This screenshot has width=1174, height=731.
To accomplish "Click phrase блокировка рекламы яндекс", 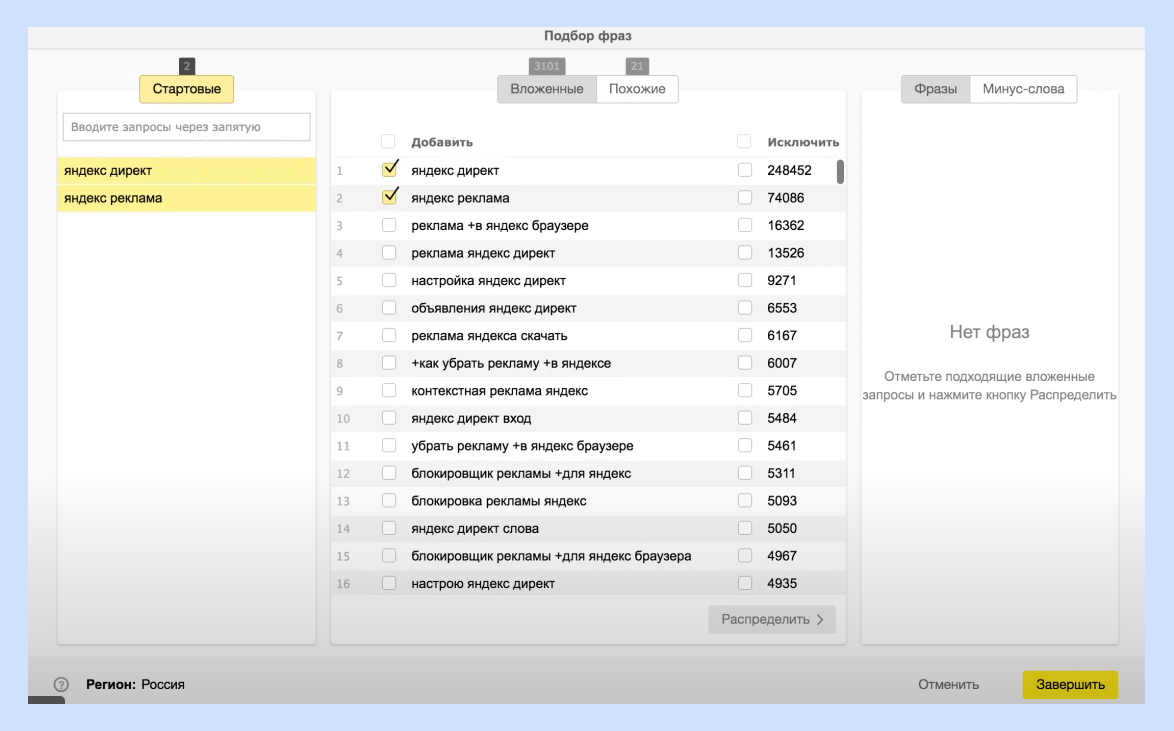I will 499,501.
